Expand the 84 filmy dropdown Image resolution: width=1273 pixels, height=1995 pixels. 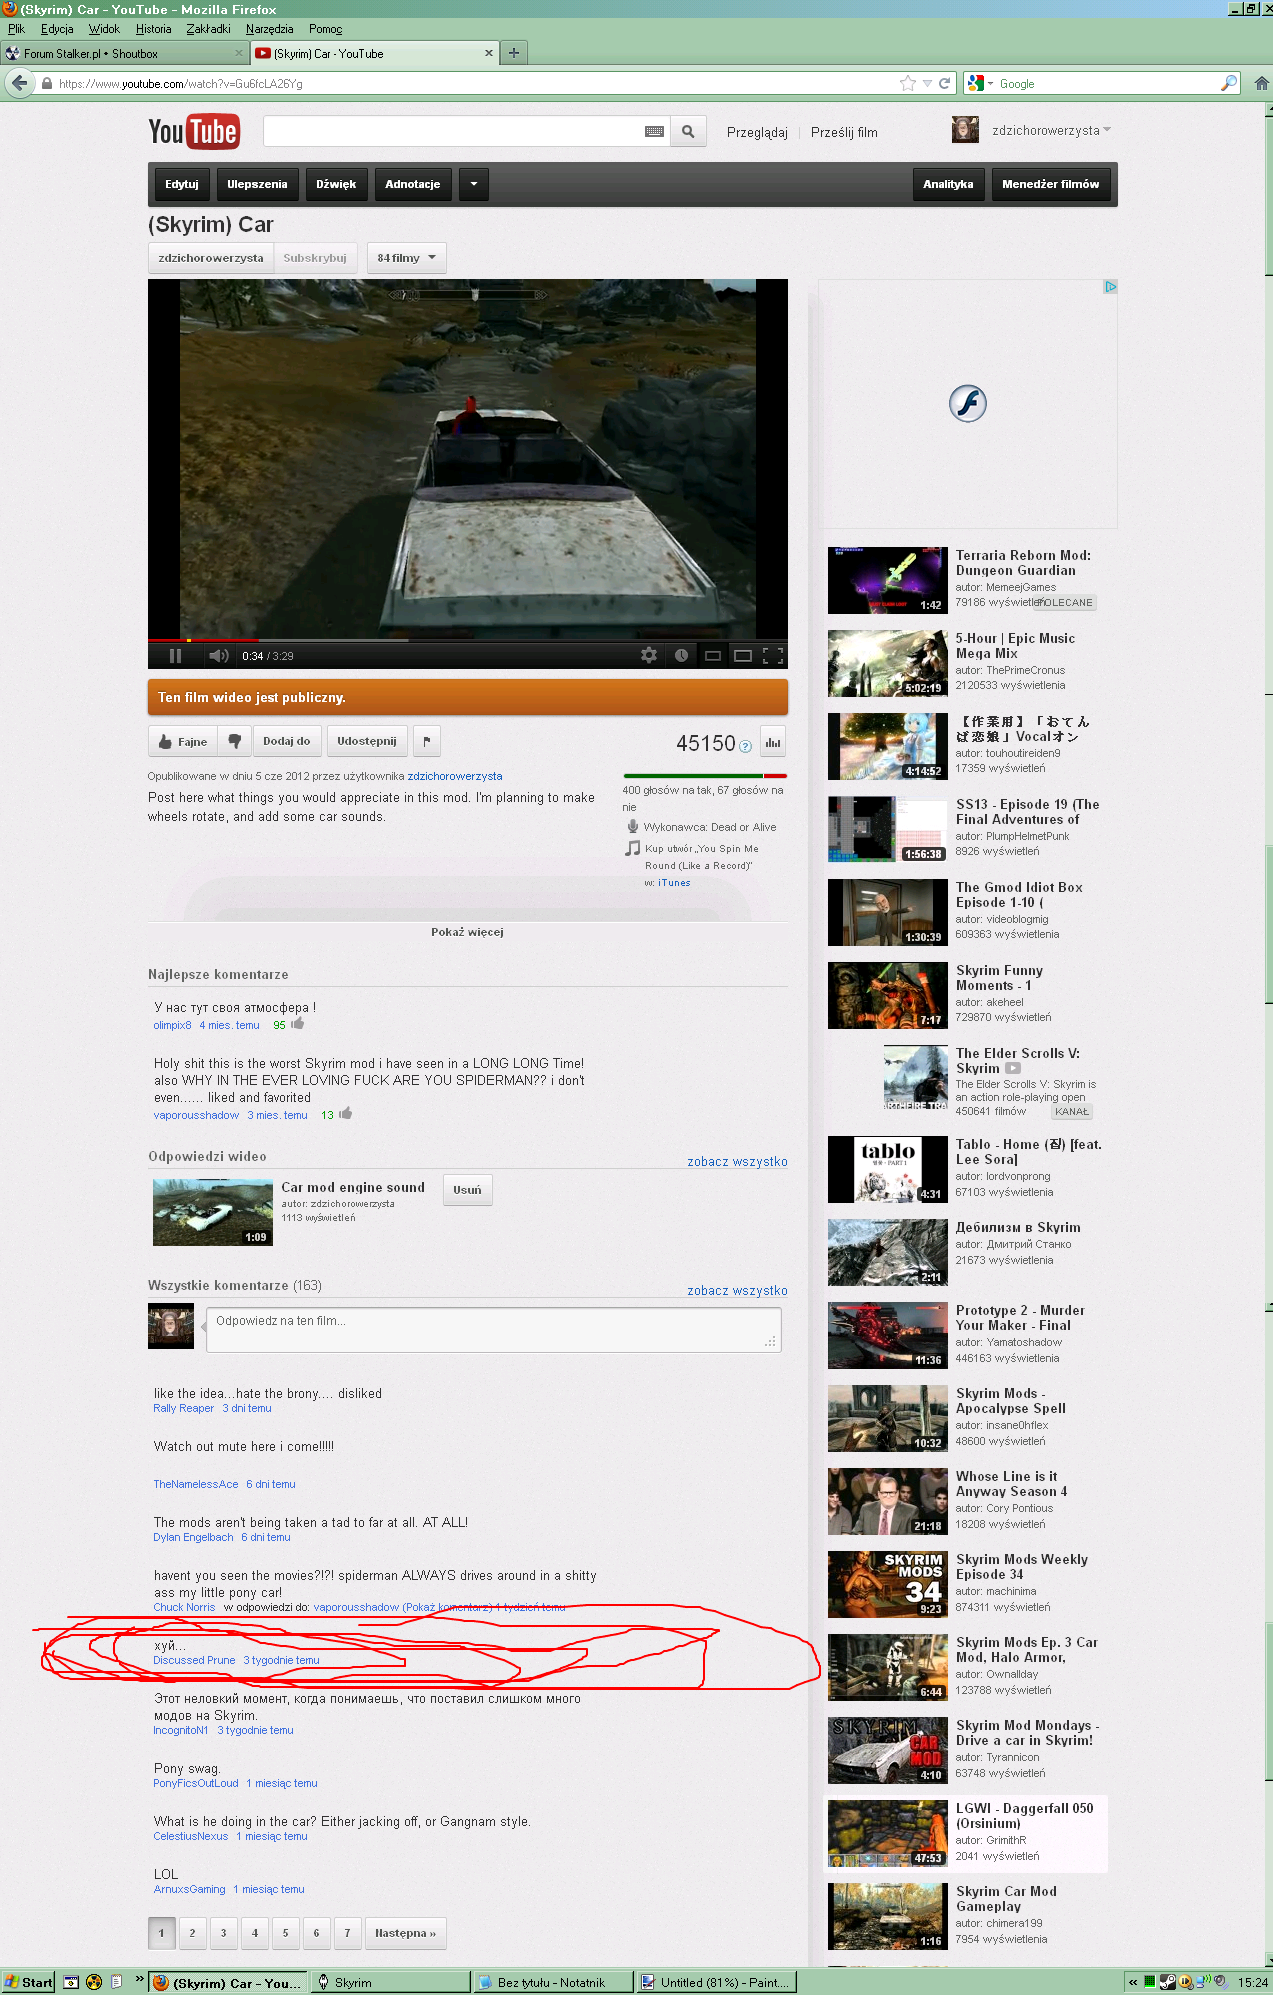click(x=406, y=258)
